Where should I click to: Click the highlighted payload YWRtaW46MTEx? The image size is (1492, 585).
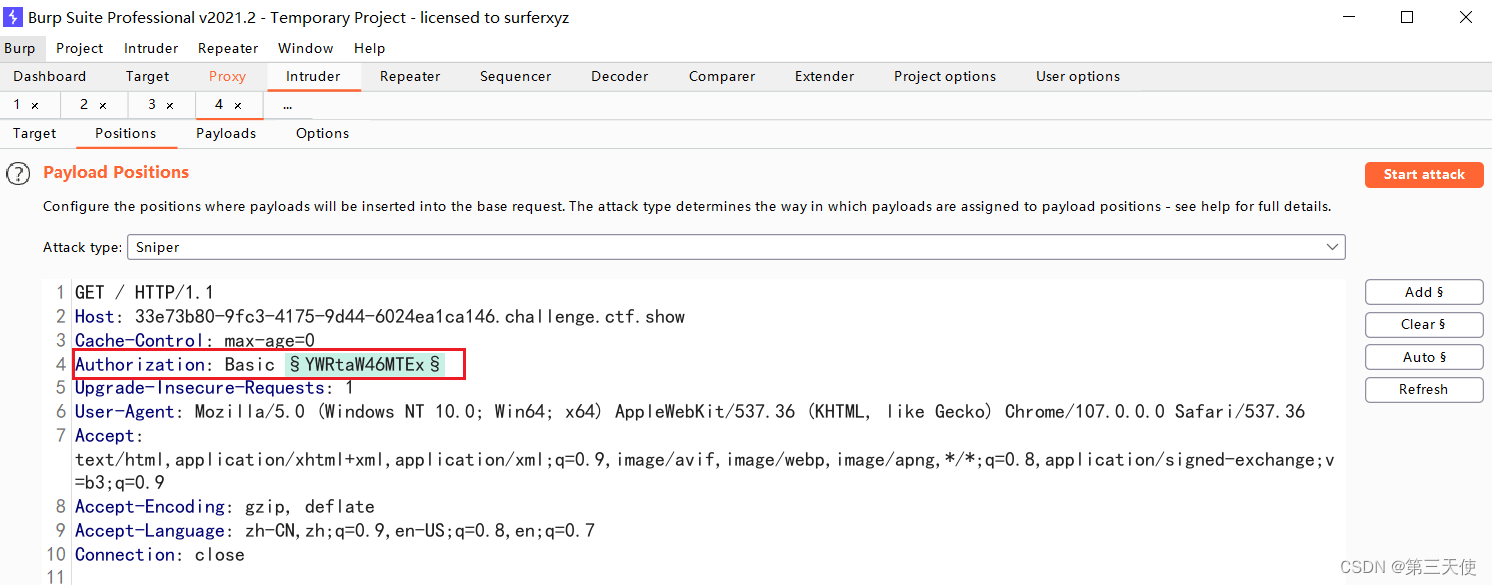365,364
